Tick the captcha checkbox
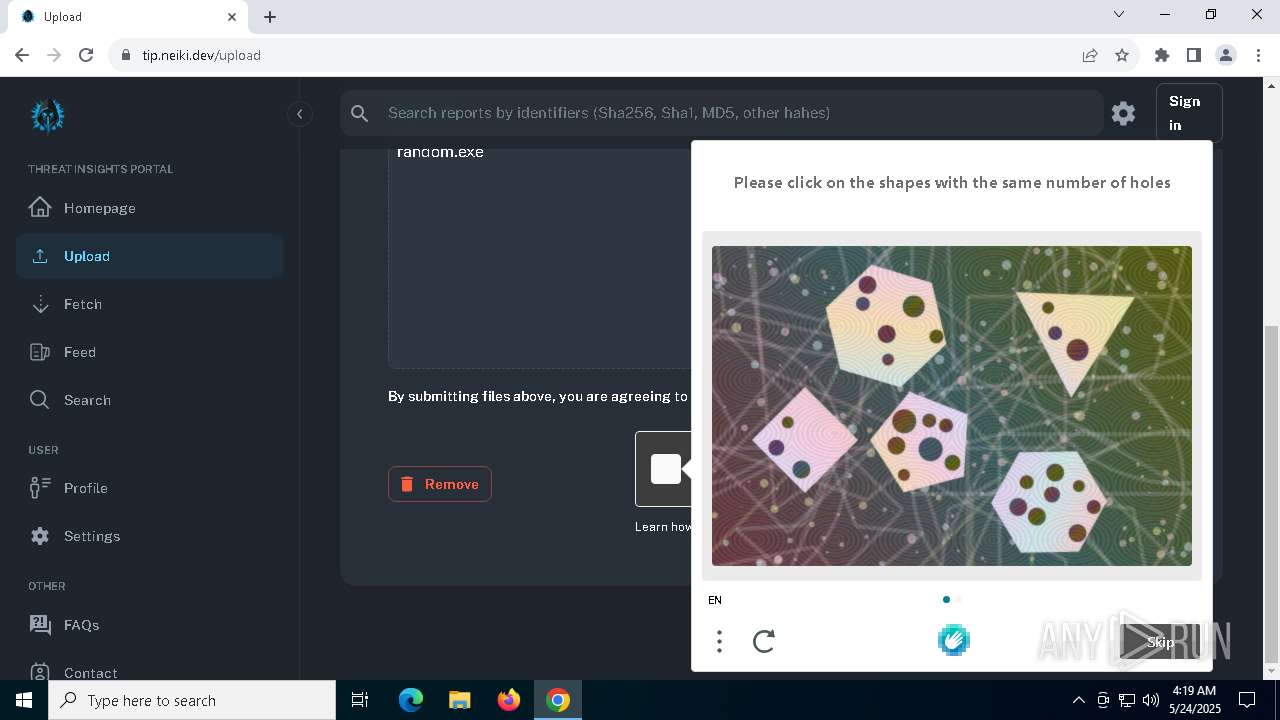The image size is (1280, 720). click(x=665, y=469)
